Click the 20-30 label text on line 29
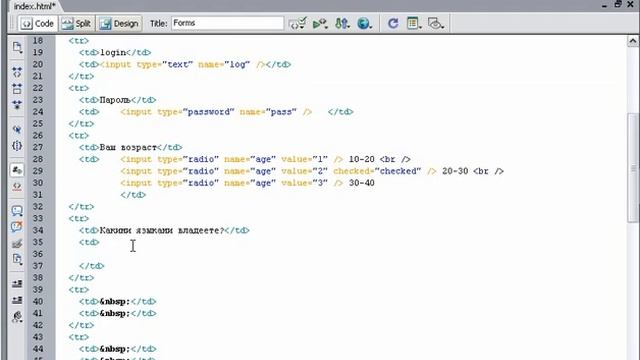Image resolution: width=640 pixels, height=360 pixels. [455, 171]
